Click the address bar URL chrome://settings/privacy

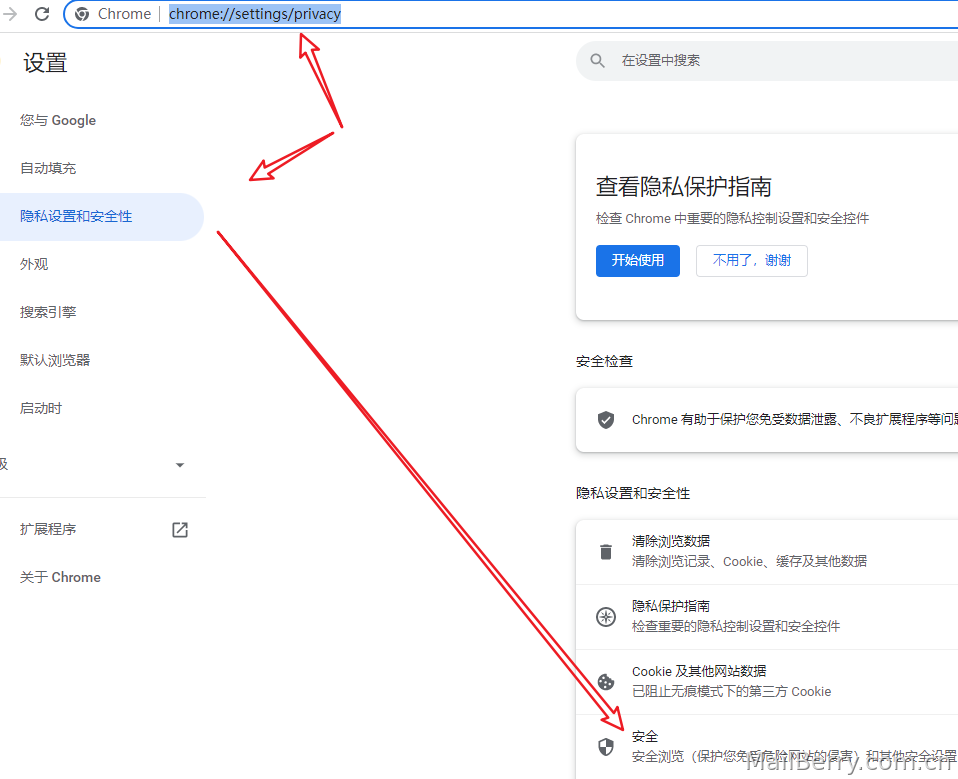(255, 14)
